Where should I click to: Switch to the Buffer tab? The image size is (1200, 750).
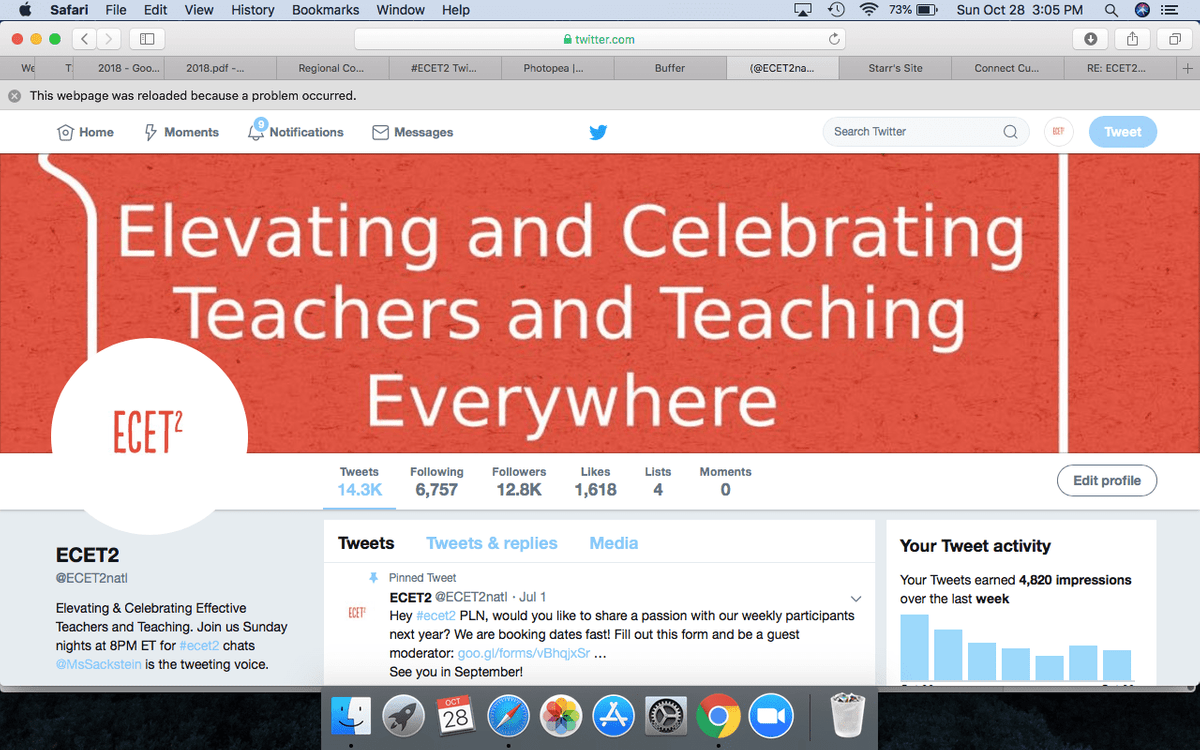(670, 68)
